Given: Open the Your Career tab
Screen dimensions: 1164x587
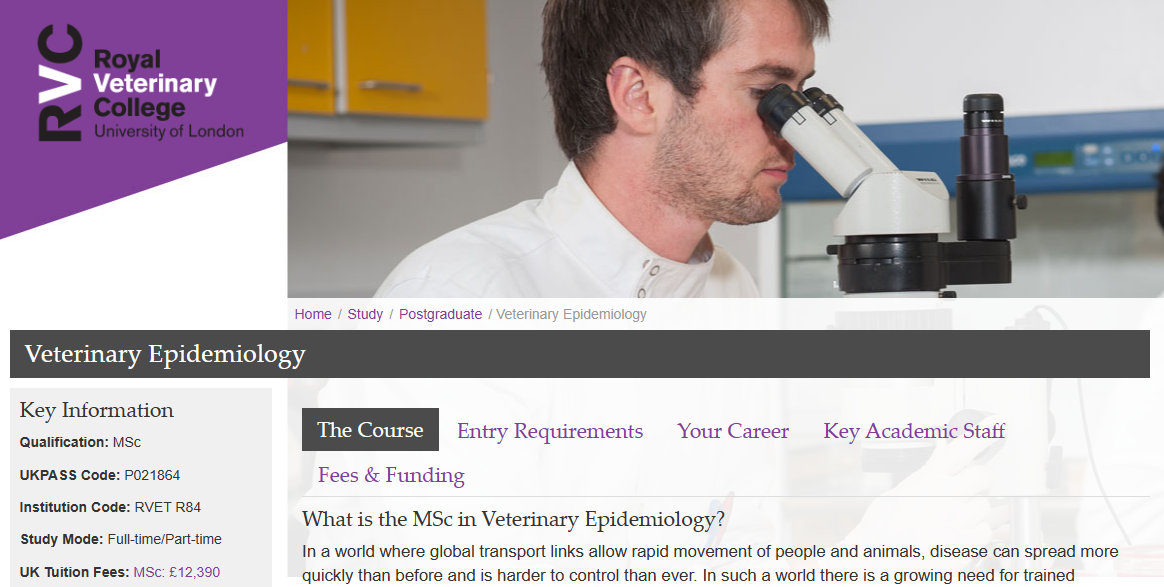Looking at the screenshot, I should (x=733, y=431).
